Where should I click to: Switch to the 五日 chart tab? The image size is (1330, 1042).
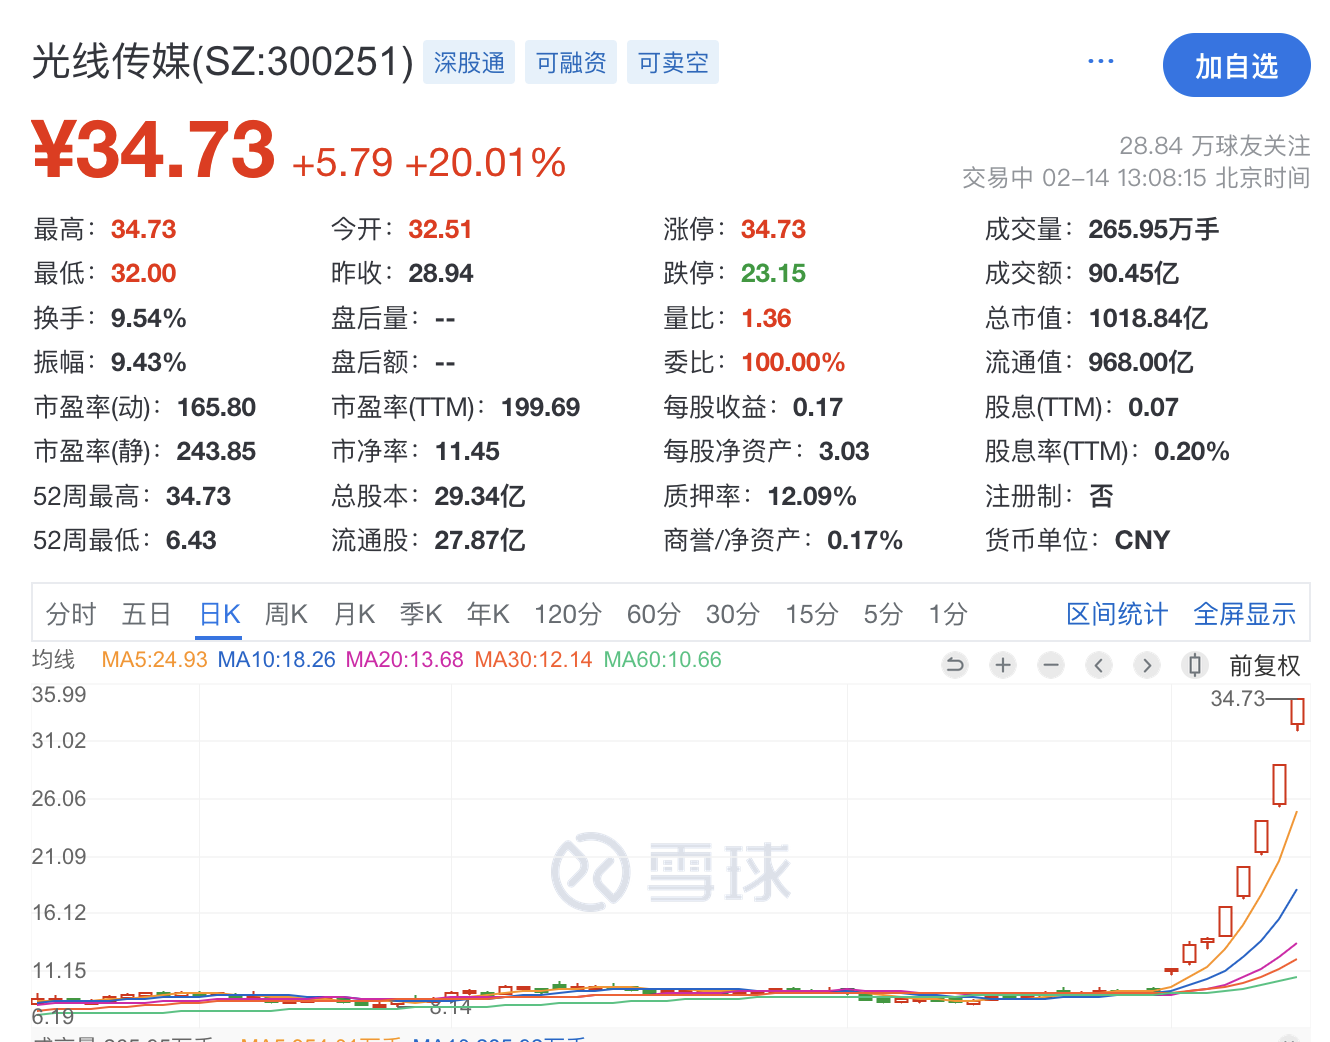point(146,614)
